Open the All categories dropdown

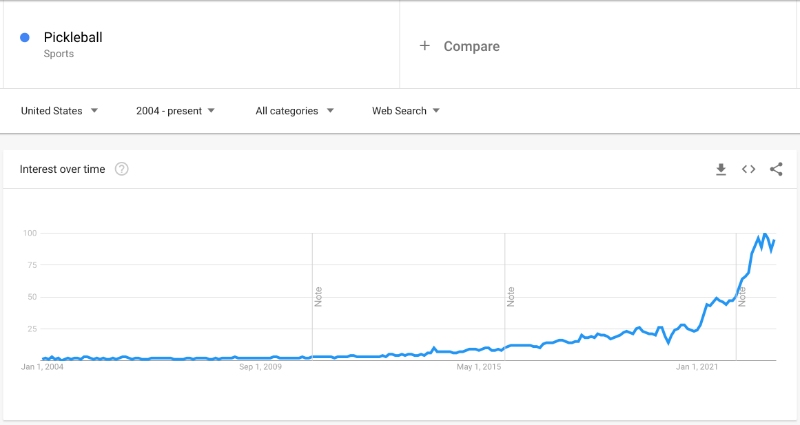295,111
